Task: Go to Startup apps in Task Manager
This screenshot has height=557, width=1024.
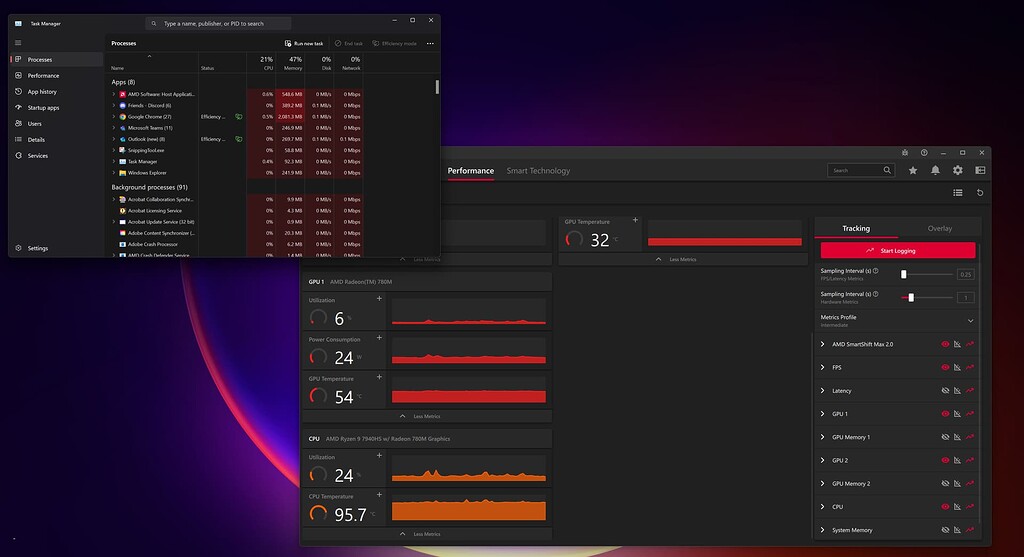Action: click(56, 108)
